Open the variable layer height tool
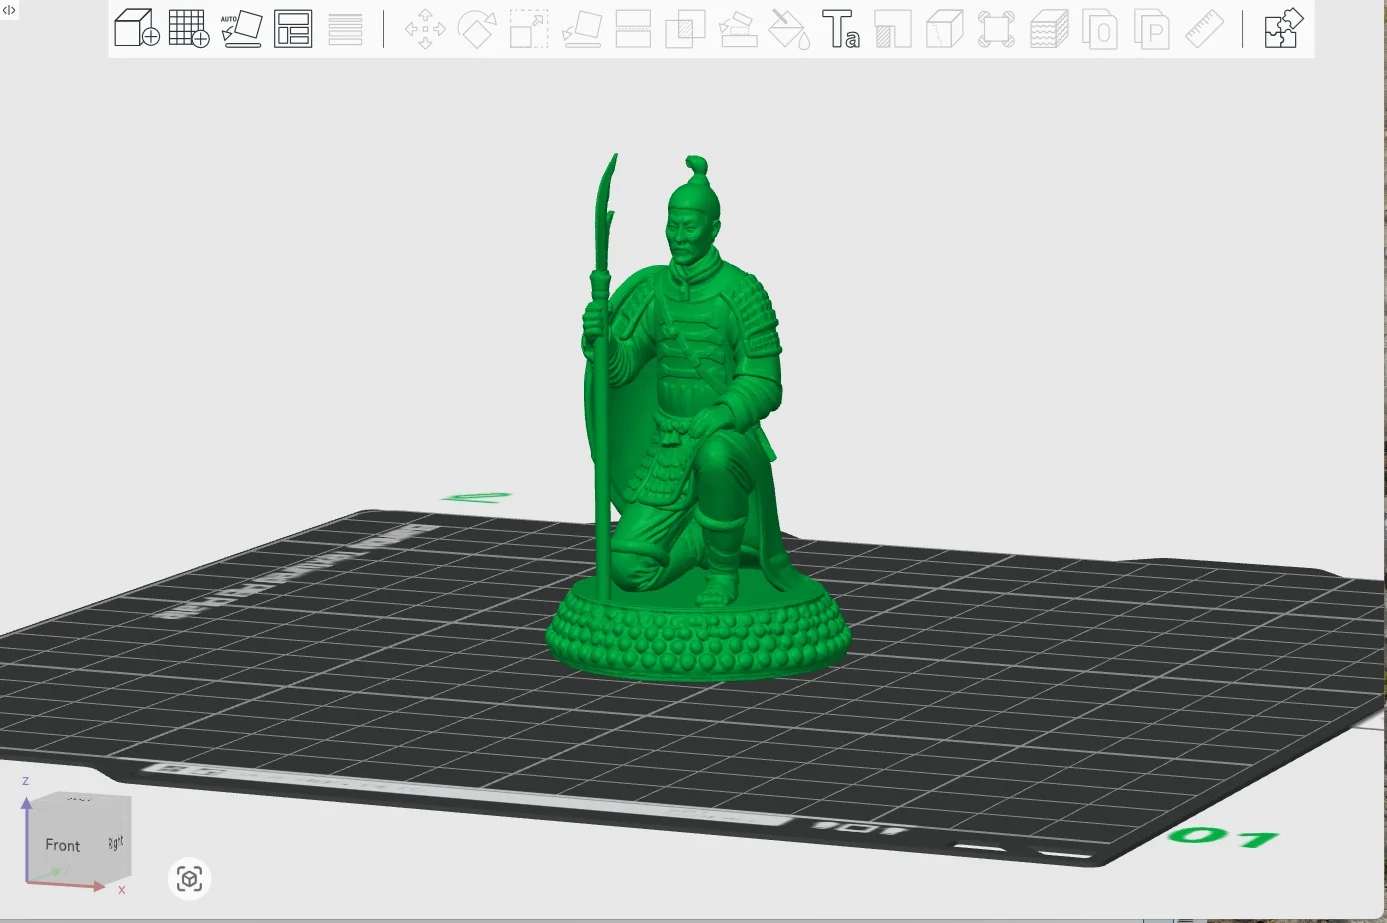This screenshot has width=1387, height=923. (345, 29)
